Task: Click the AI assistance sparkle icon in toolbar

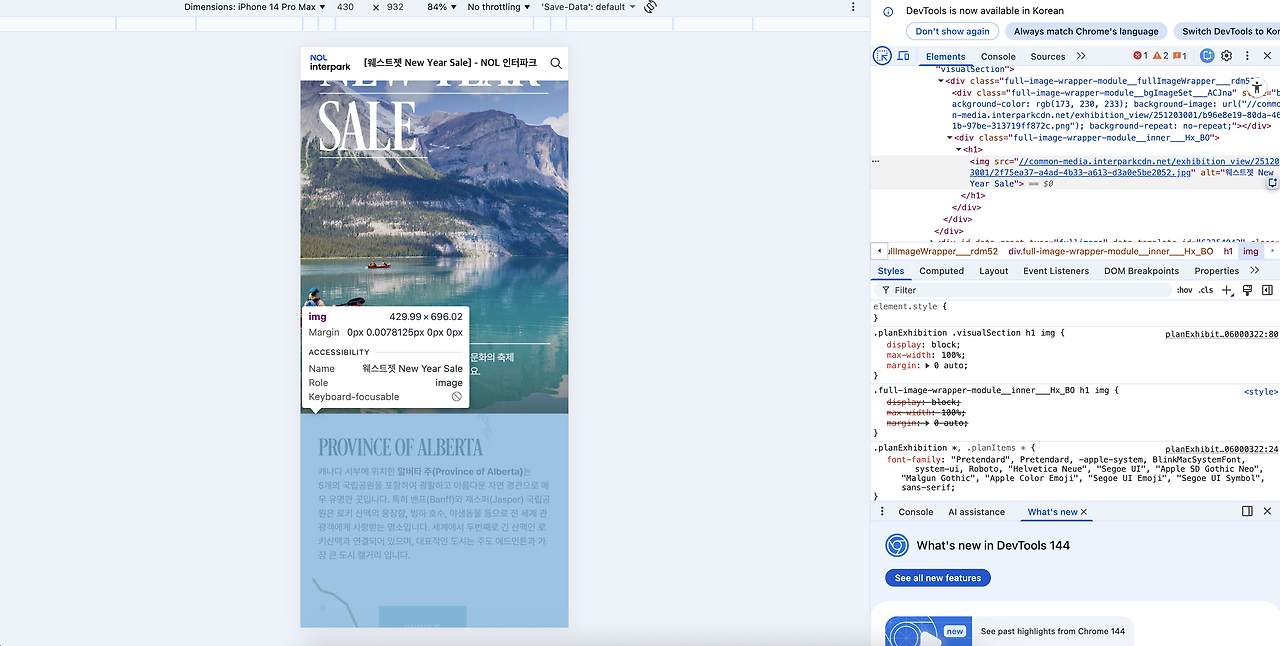Action: (1207, 56)
